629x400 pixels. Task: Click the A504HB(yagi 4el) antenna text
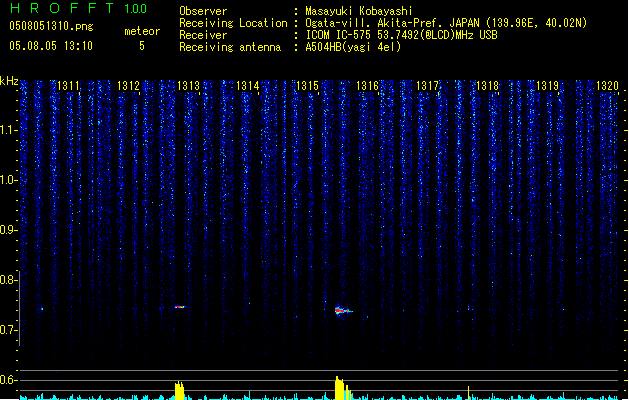click(x=353, y=47)
